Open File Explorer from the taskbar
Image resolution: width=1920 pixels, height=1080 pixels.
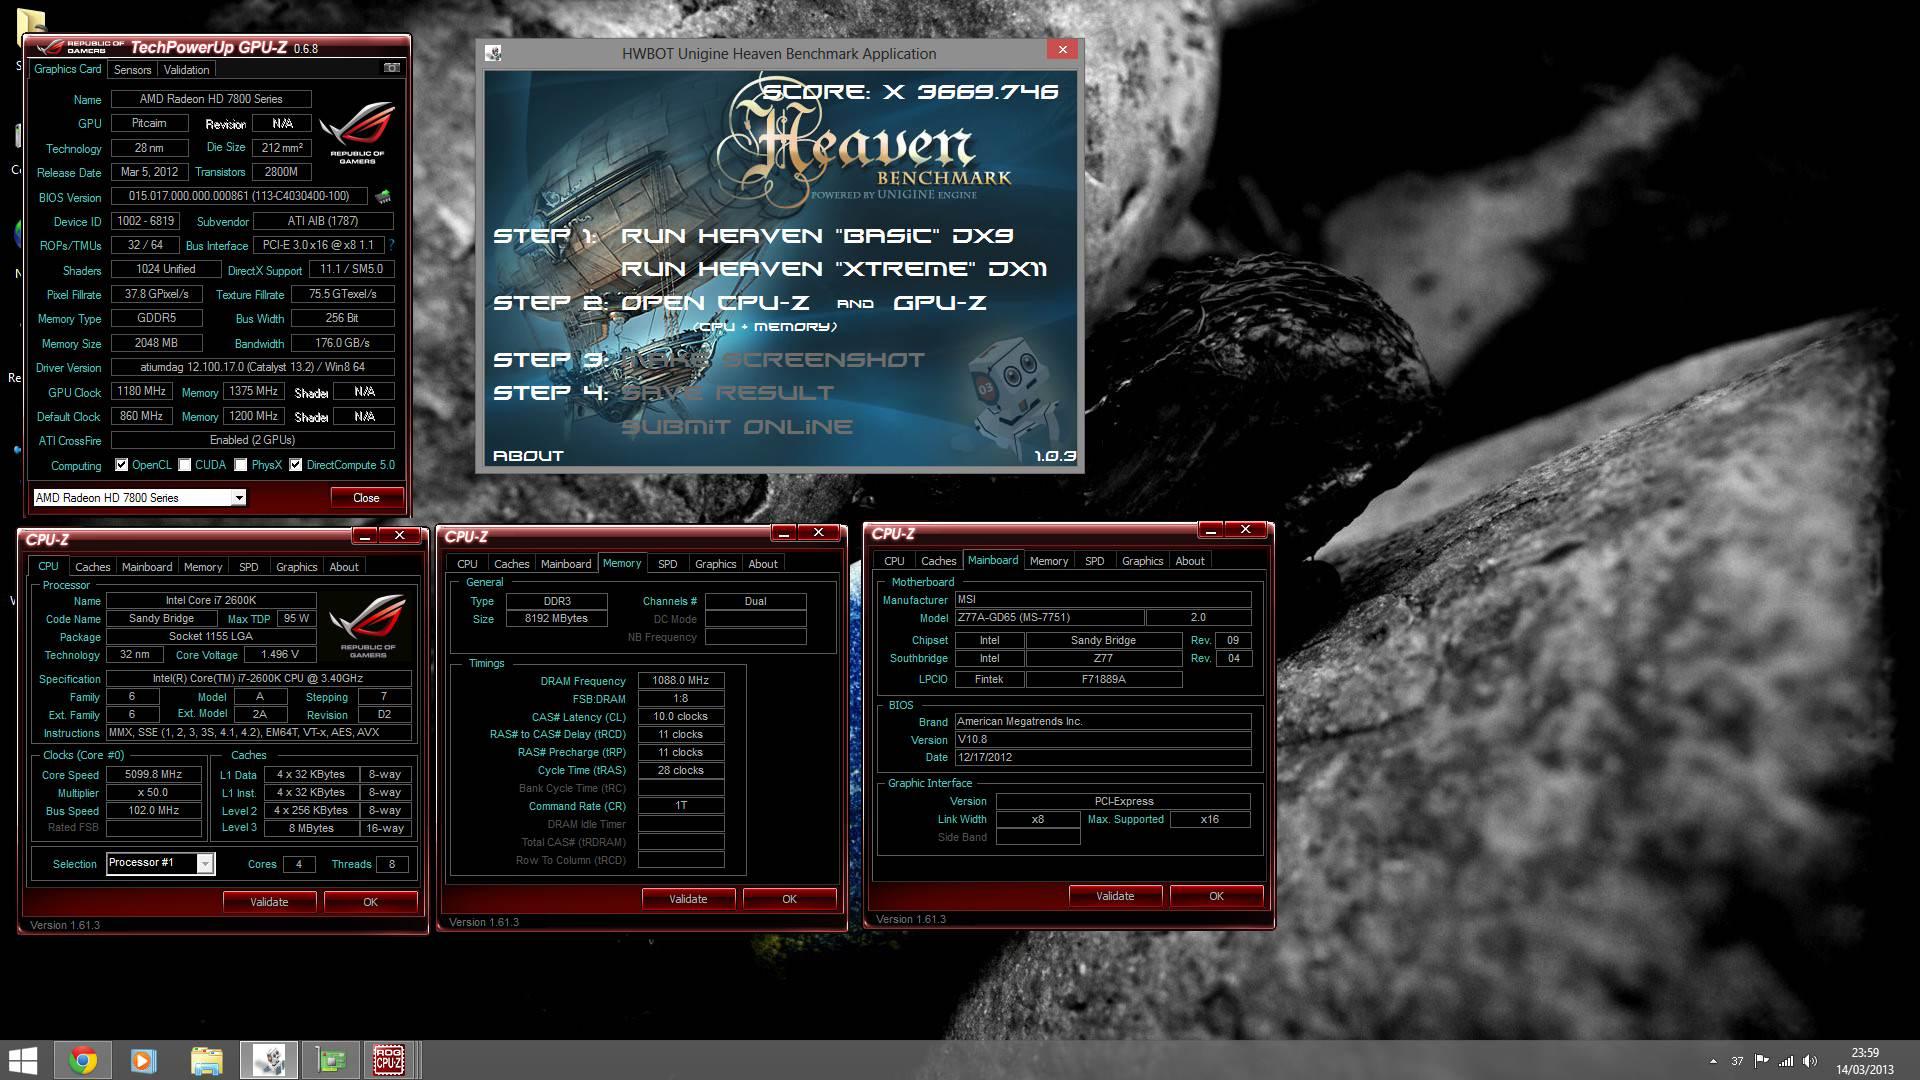click(x=206, y=1060)
